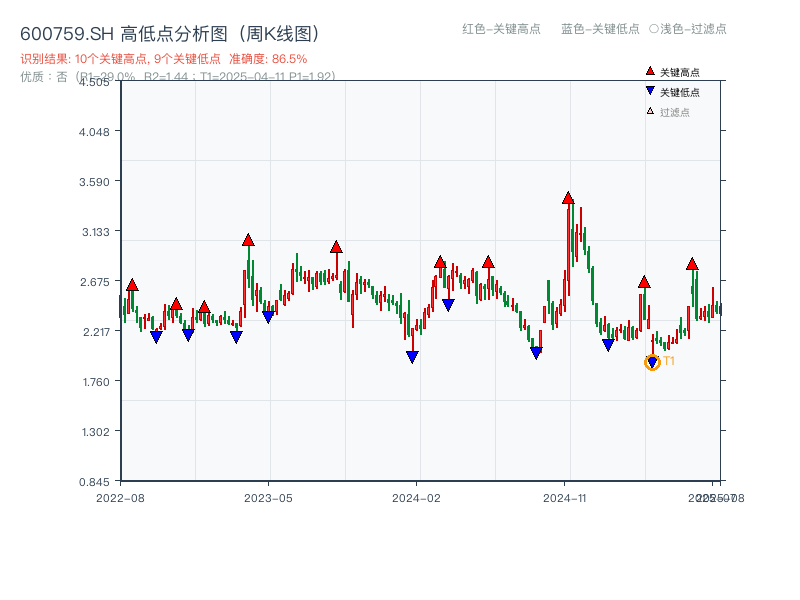This screenshot has width=800, height=600.
Task: Click the blue key-low triangle near 2024-02
Action: tap(412, 356)
